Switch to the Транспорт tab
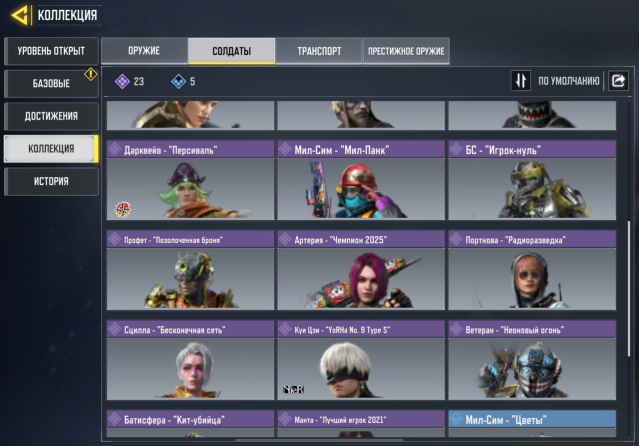Screen dimensions: 639x446 319,51
